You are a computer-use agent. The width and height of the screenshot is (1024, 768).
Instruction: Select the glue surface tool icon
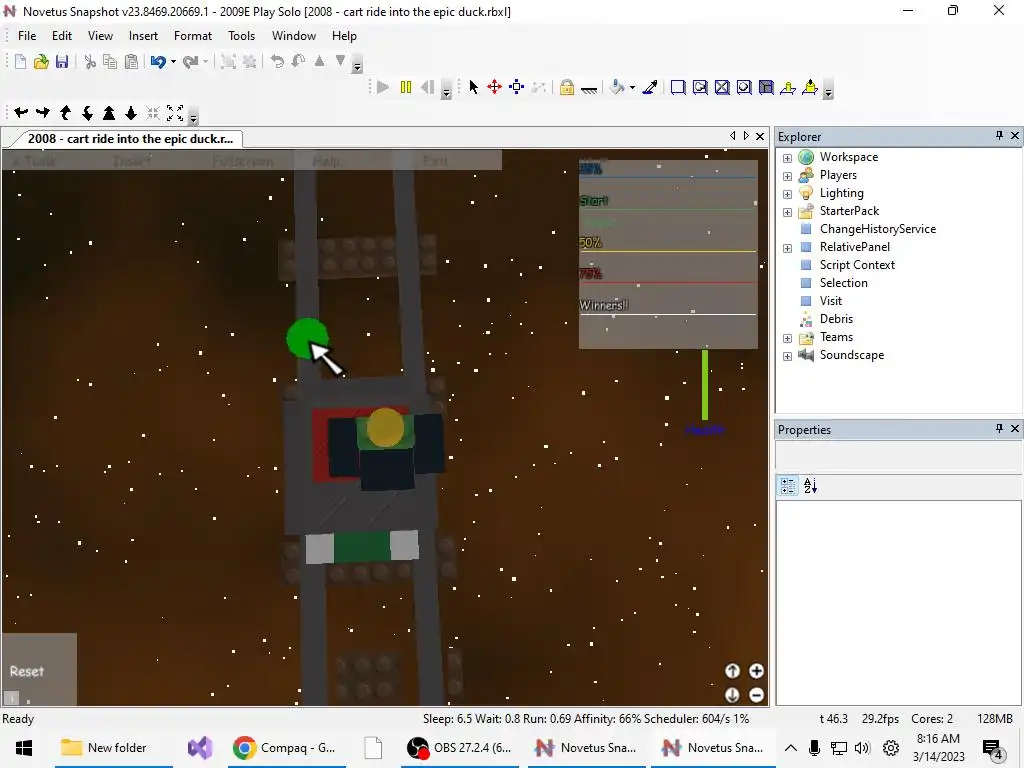(x=700, y=87)
